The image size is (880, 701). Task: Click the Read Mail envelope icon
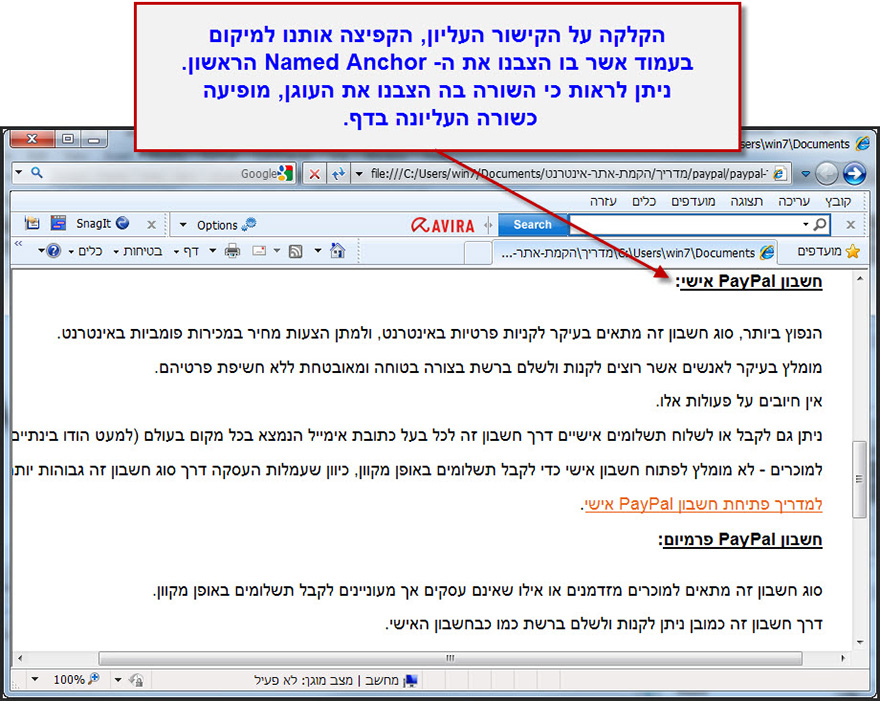click(x=259, y=250)
